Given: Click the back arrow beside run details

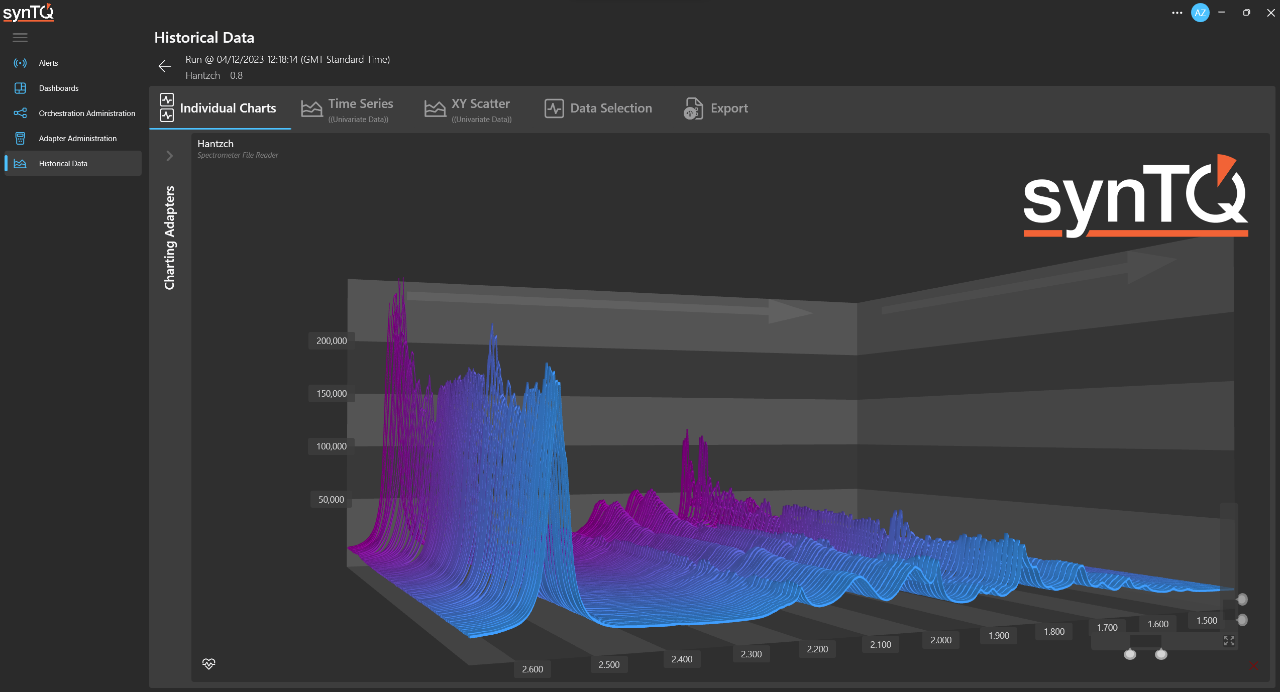Looking at the screenshot, I should point(165,67).
